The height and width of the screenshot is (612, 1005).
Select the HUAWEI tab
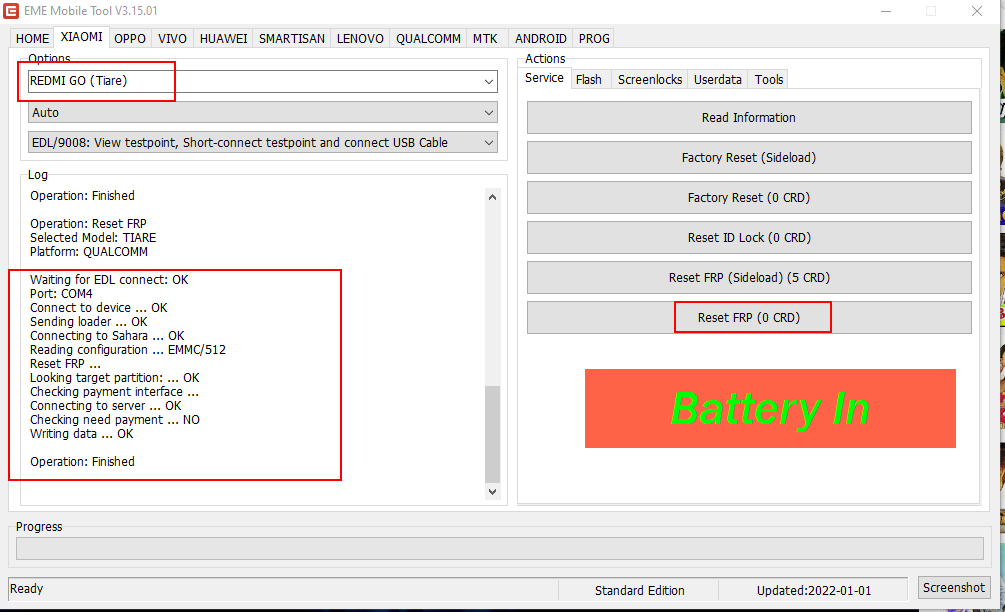click(223, 38)
